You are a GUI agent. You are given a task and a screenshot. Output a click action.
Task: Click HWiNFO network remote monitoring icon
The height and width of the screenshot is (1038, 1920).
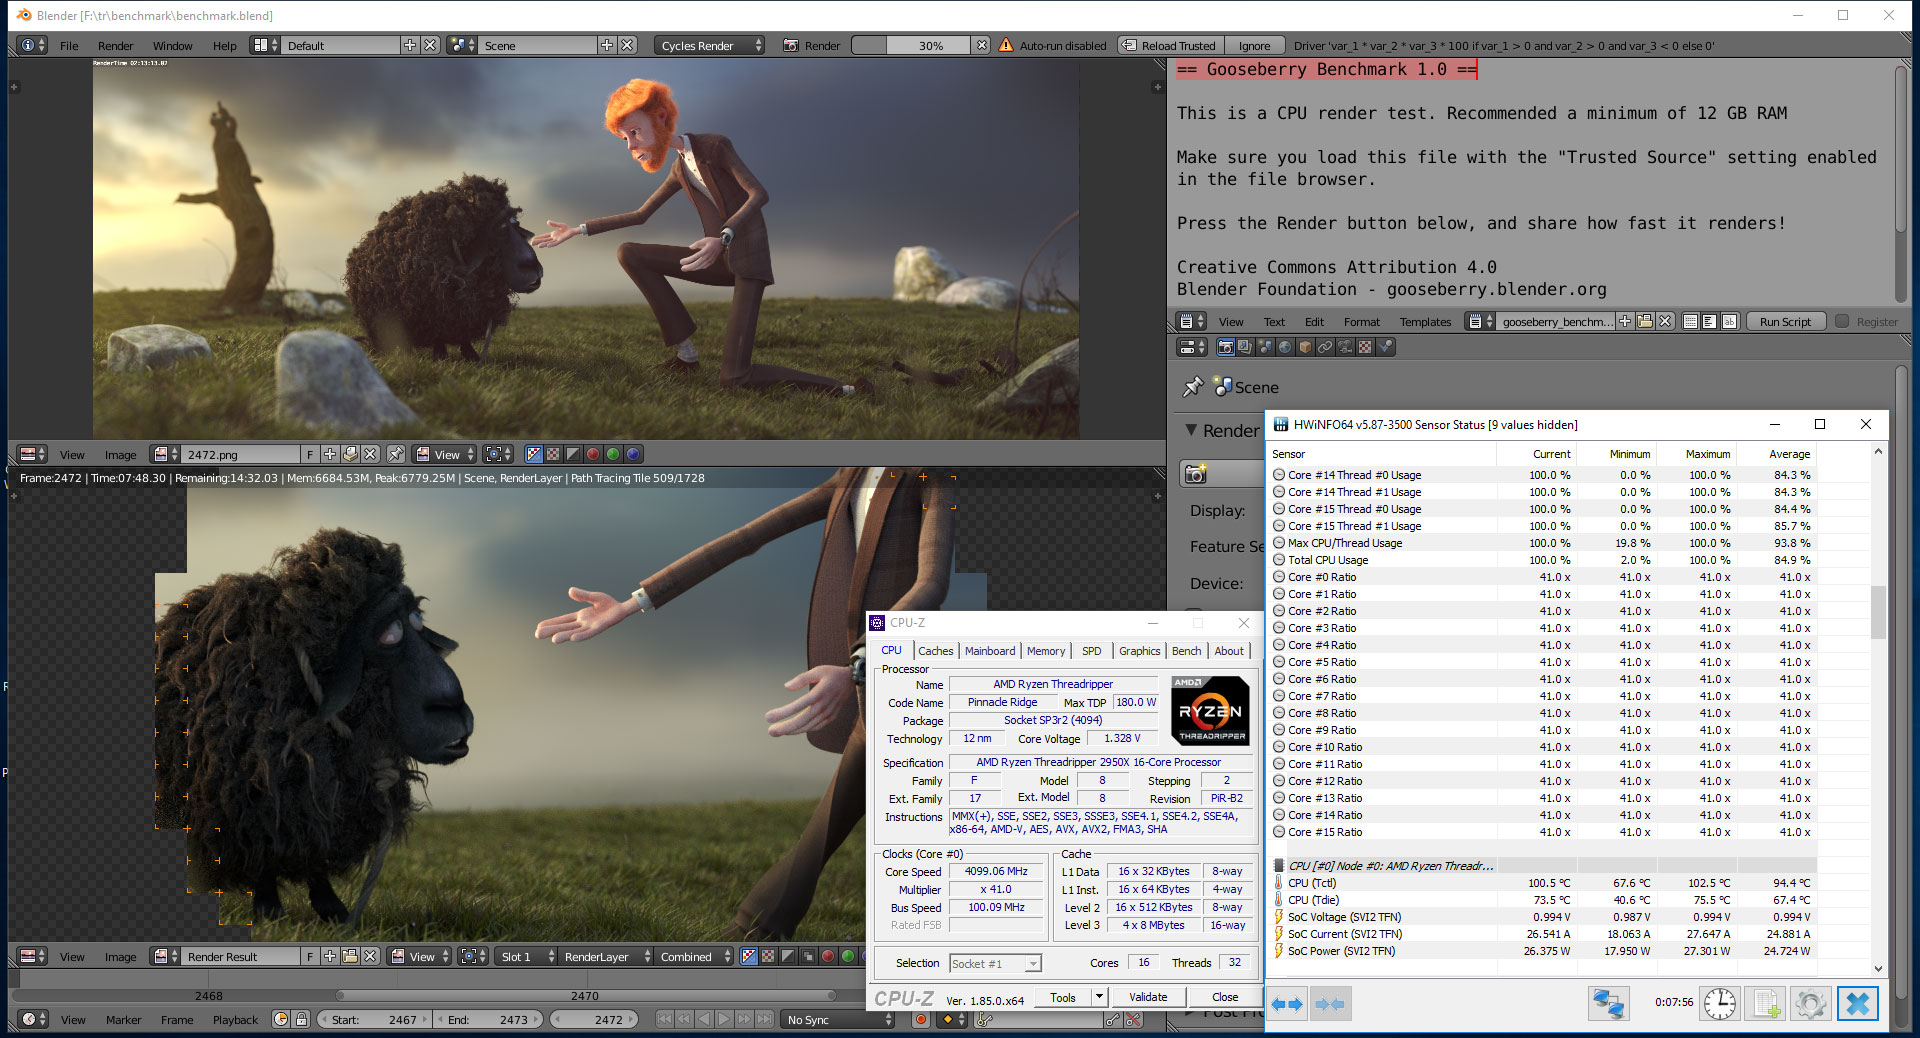click(x=1608, y=1003)
